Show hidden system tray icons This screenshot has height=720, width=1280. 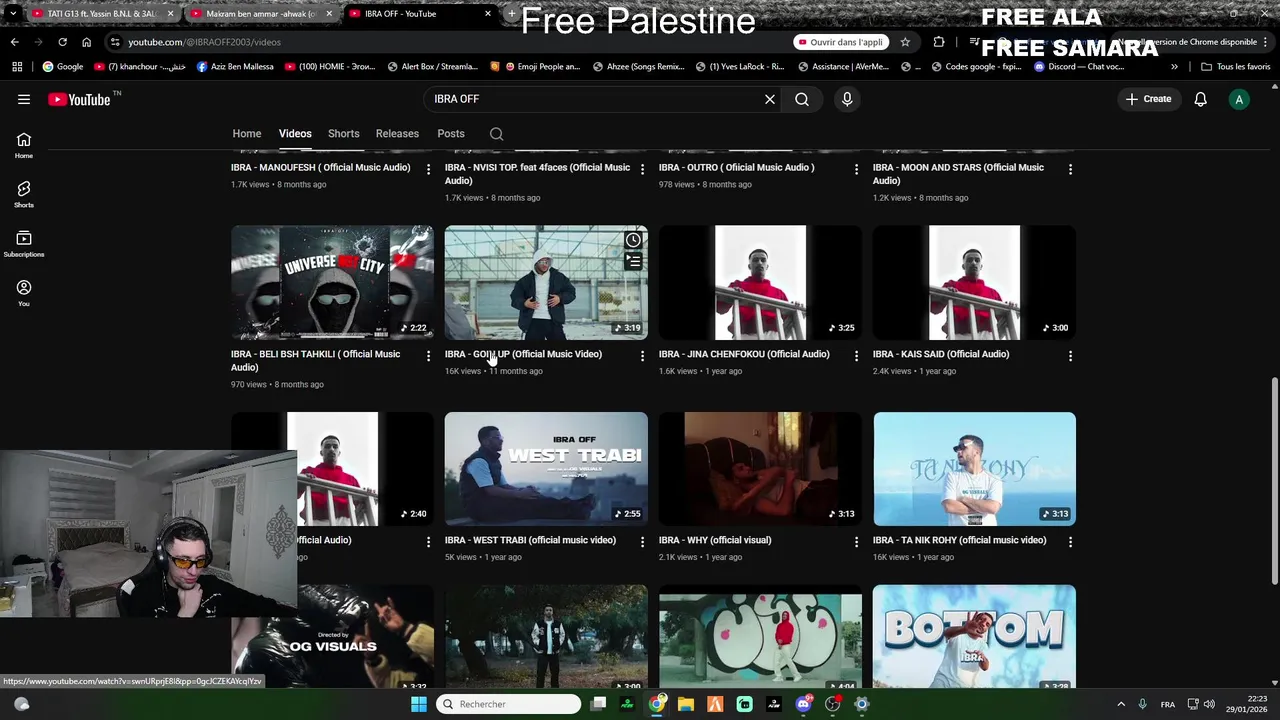tap(1121, 704)
